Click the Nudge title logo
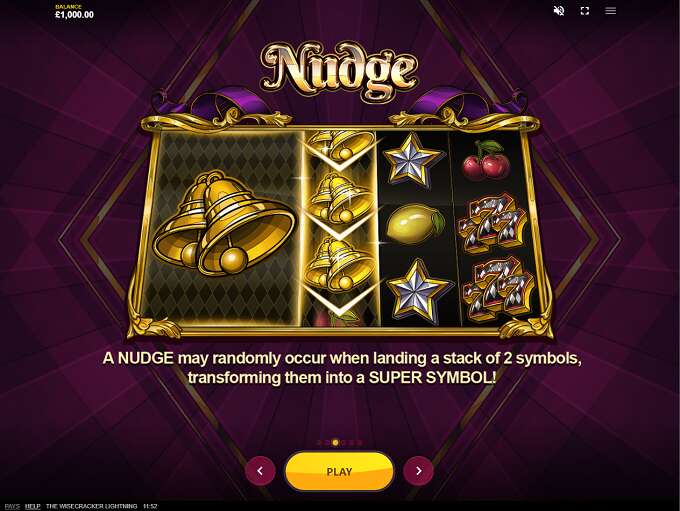The width and height of the screenshot is (680, 511). [340, 70]
